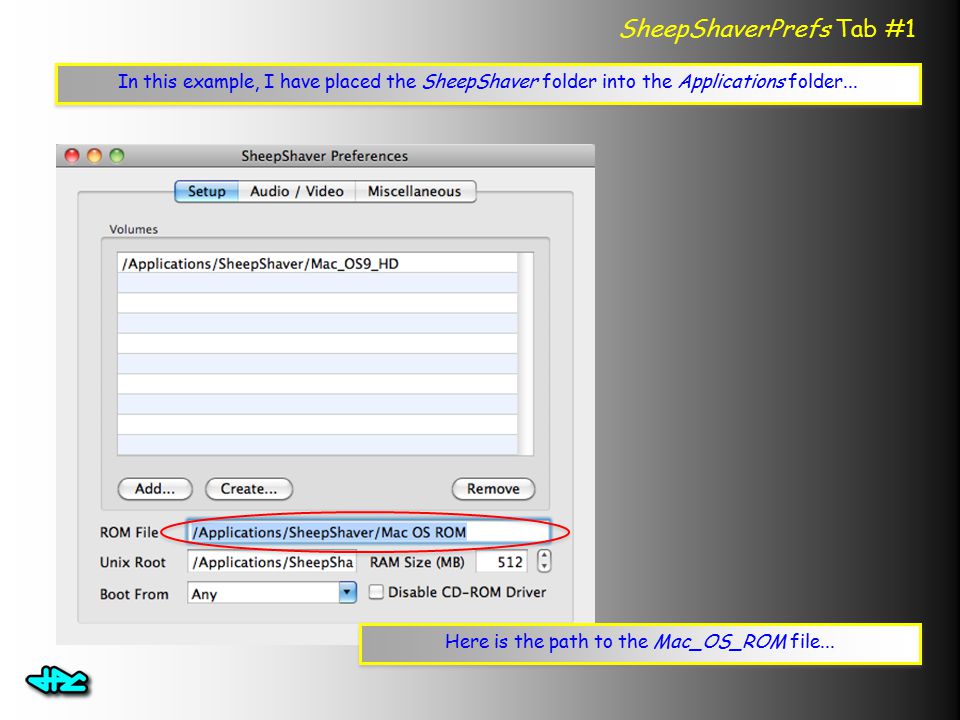960x720 pixels.
Task: Click the Remove volume button
Action: pyautogui.click(x=493, y=489)
